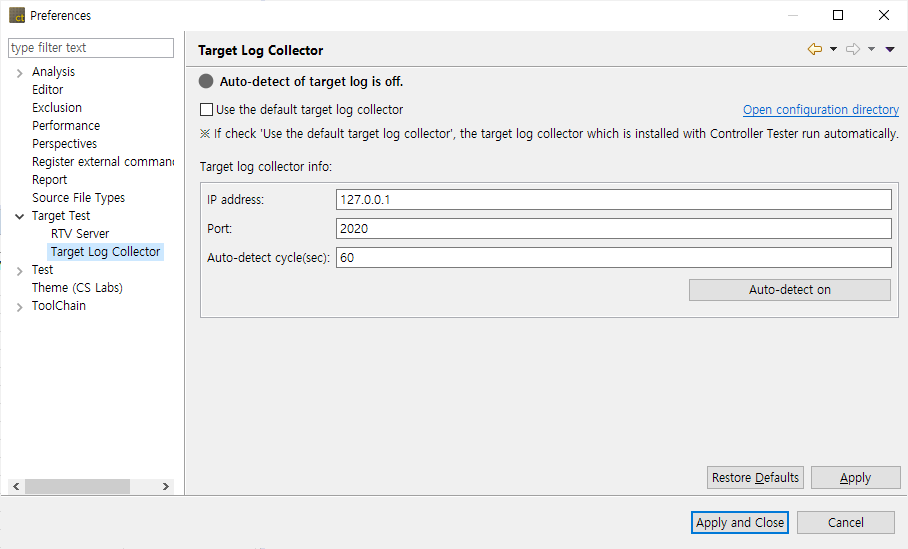The width and height of the screenshot is (908, 549).
Task: Collapse the Target Test tree node
Action: point(20,216)
